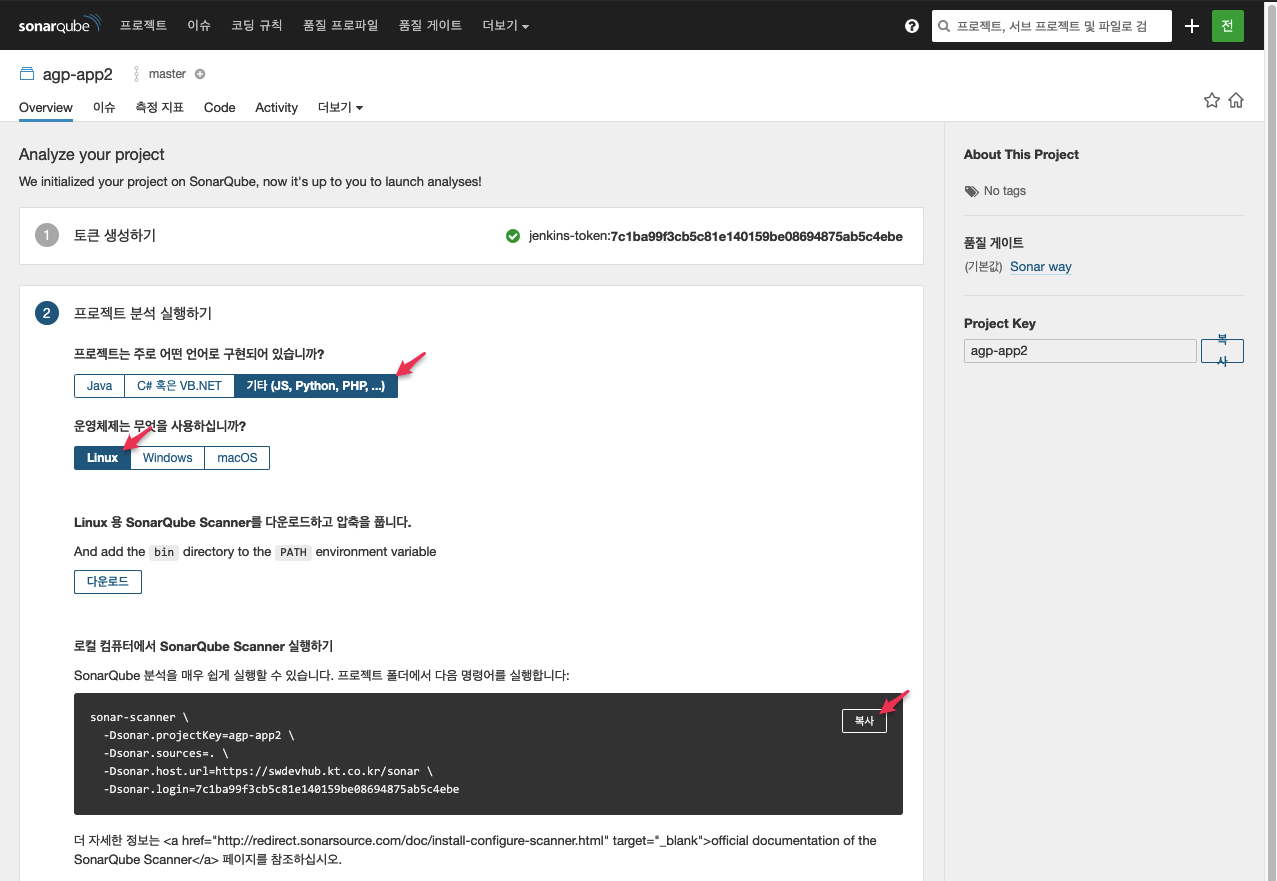The height and width of the screenshot is (881, 1277).
Task: Click the search magnifier icon
Action: click(x=945, y=26)
